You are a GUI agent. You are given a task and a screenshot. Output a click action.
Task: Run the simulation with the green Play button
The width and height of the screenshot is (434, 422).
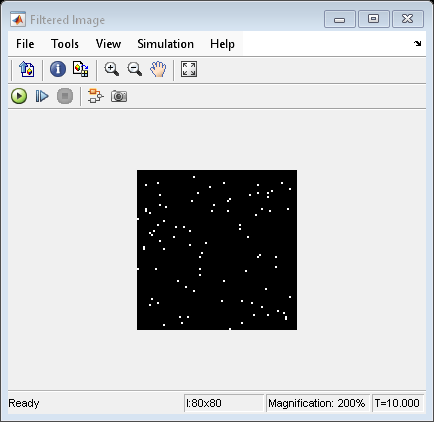[x=19, y=96]
